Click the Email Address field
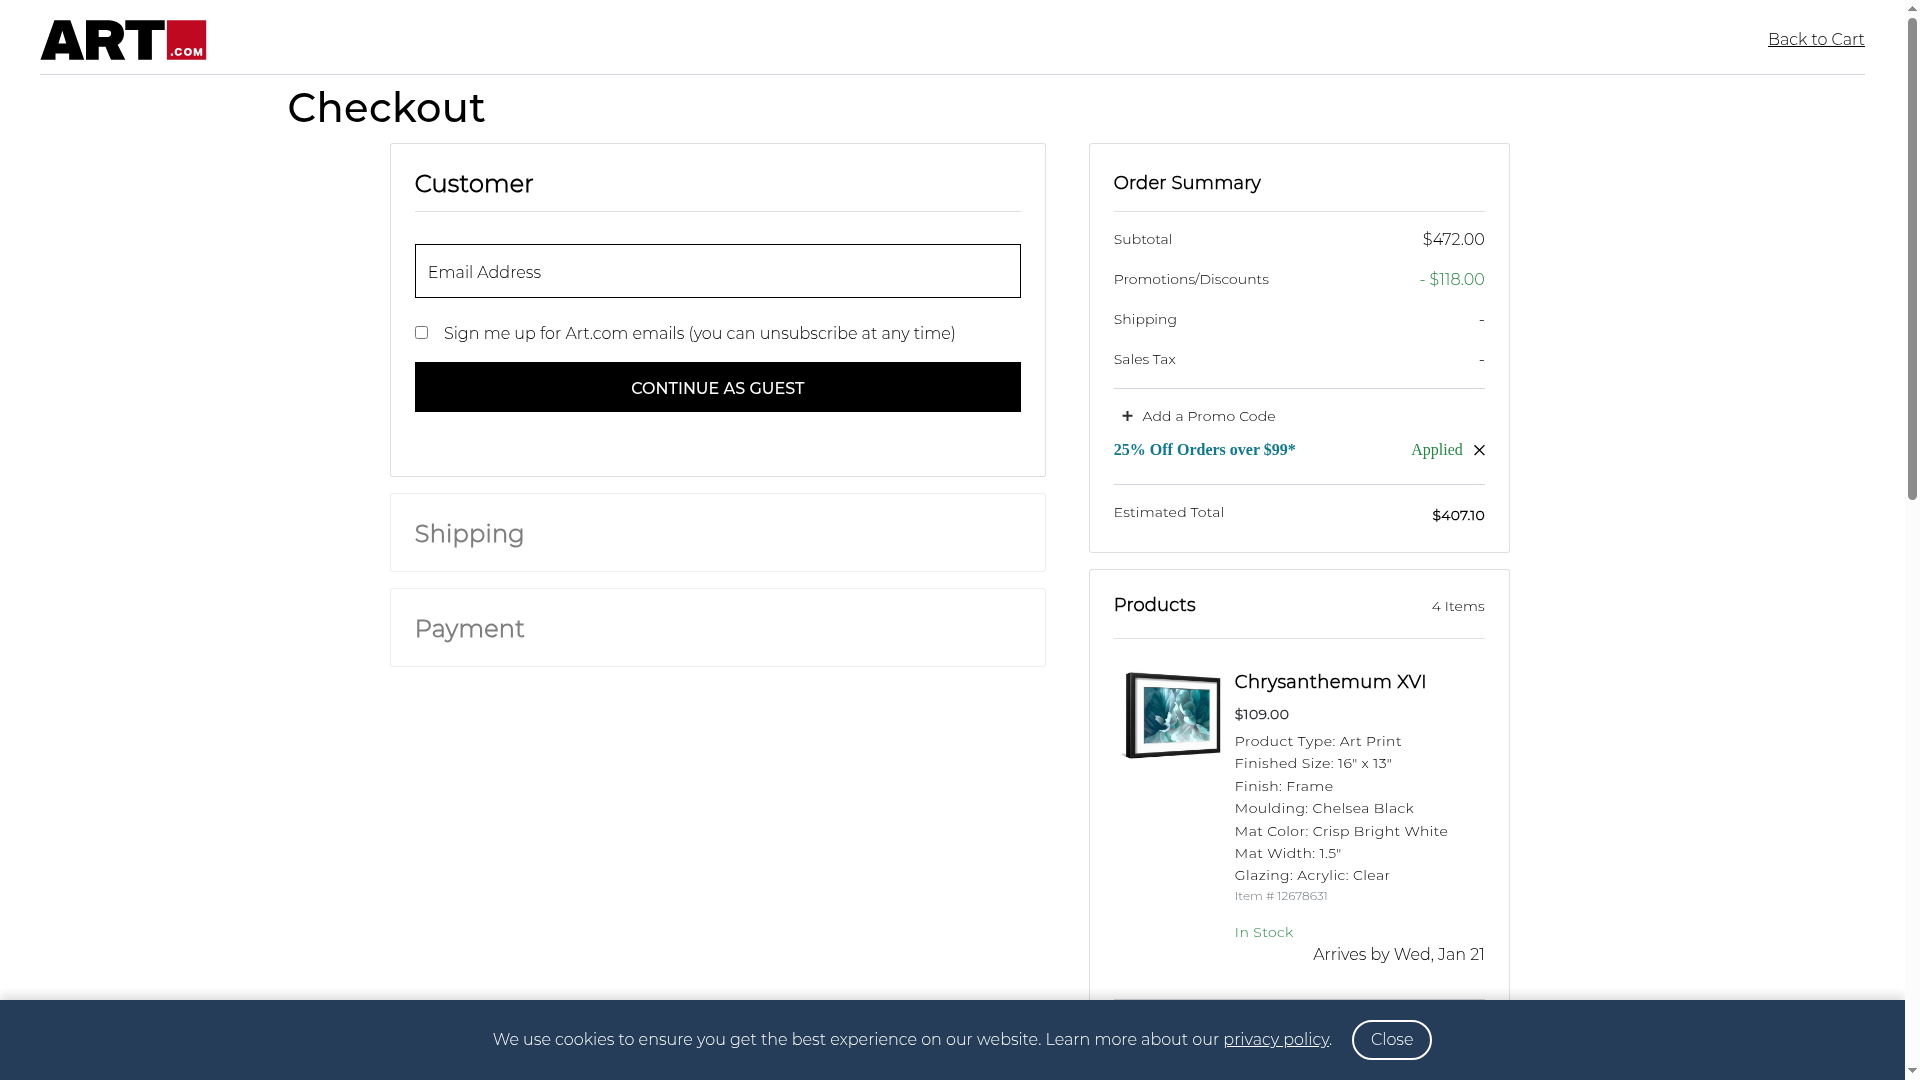1920x1080 pixels. (x=717, y=272)
